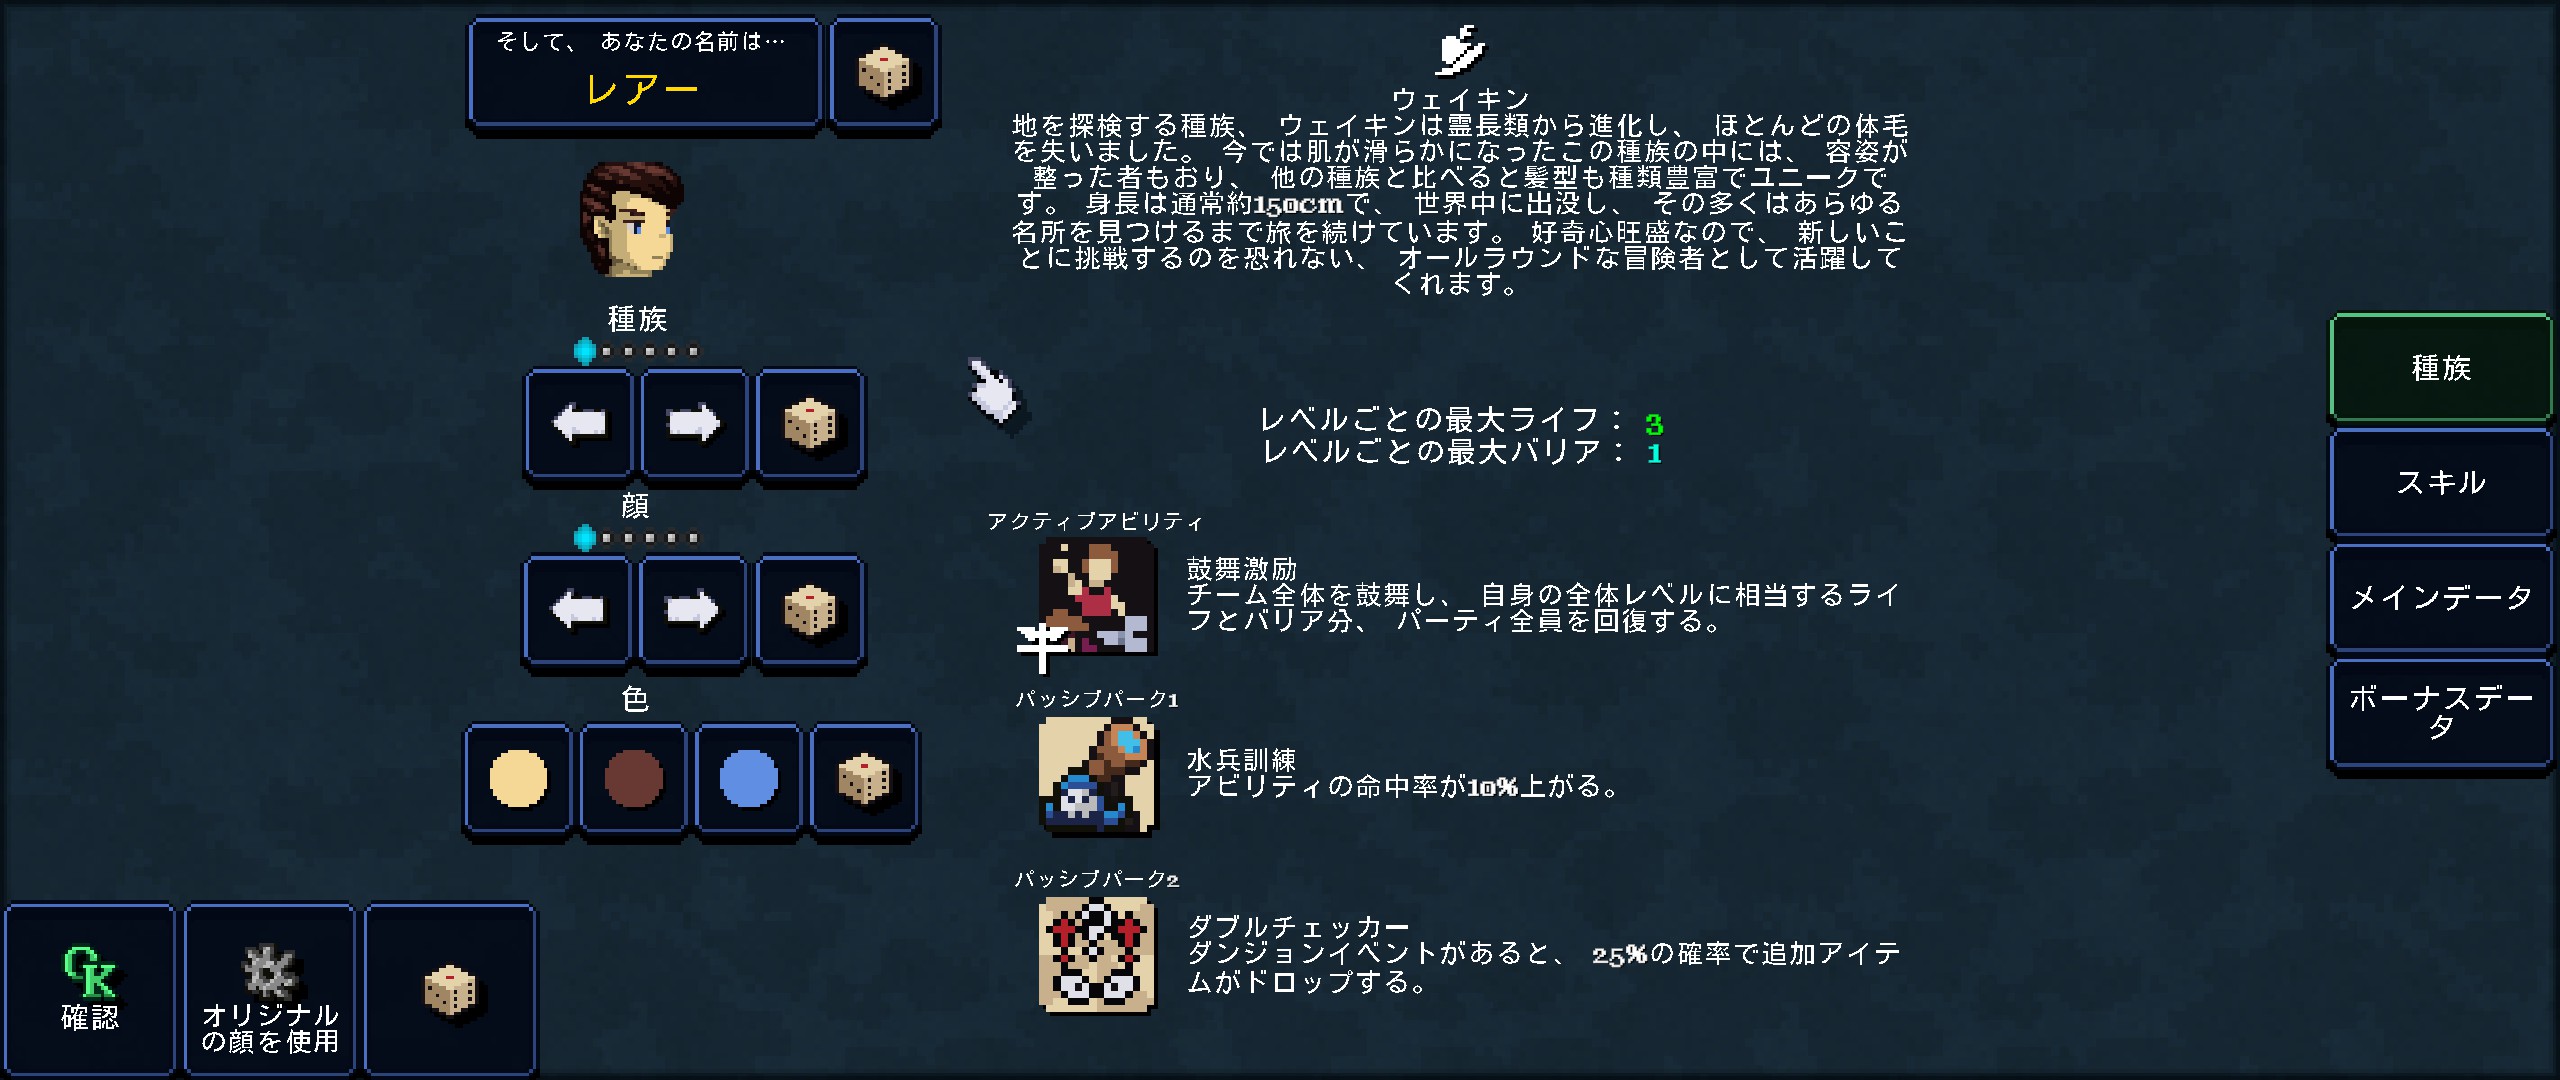The height and width of the screenshot is (1080, 2560).
Task: Randomize colors with the dice button
Action: [x=865, y=779]
